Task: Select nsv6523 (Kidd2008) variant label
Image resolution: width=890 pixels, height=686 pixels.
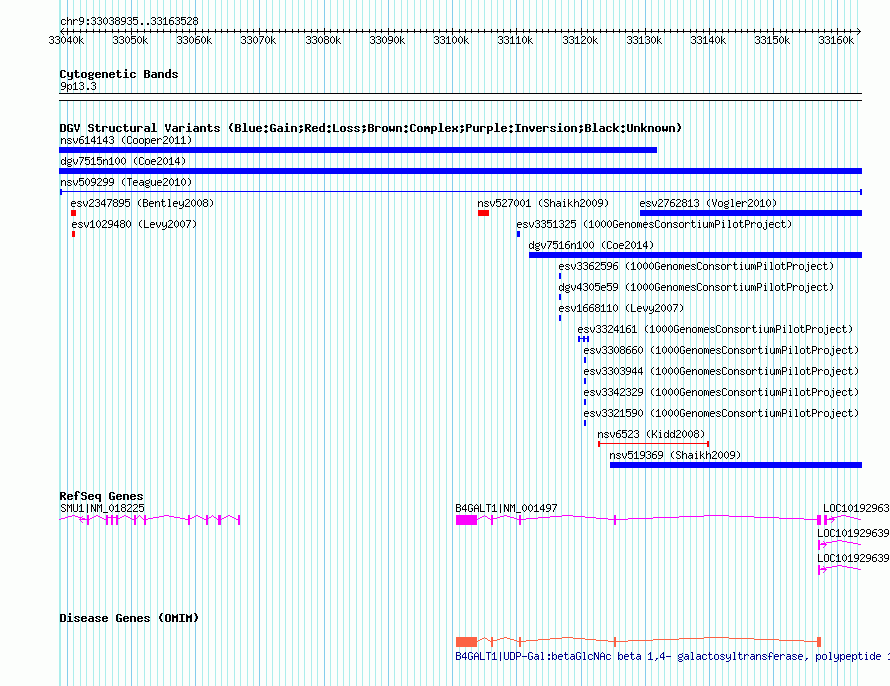Action: (x=651, y=434)
